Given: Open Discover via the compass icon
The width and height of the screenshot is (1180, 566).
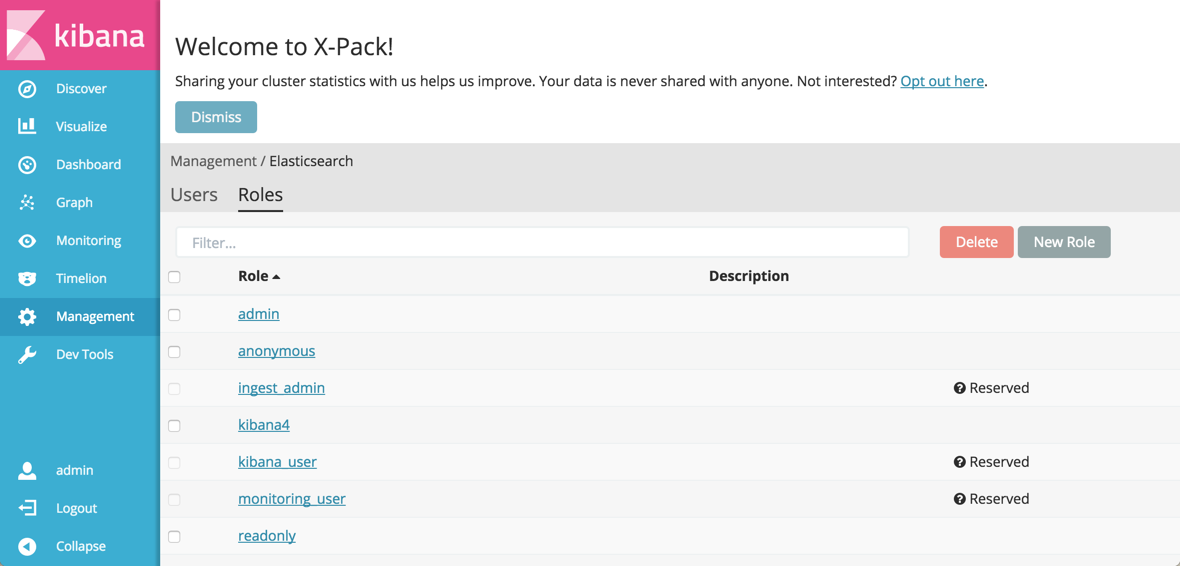Looking at the screenshot, I should 27,89.
